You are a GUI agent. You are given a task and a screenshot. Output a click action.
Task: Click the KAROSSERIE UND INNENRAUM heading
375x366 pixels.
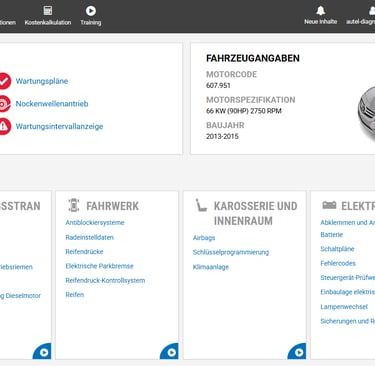pyautogui.click(x=255, y=213)
